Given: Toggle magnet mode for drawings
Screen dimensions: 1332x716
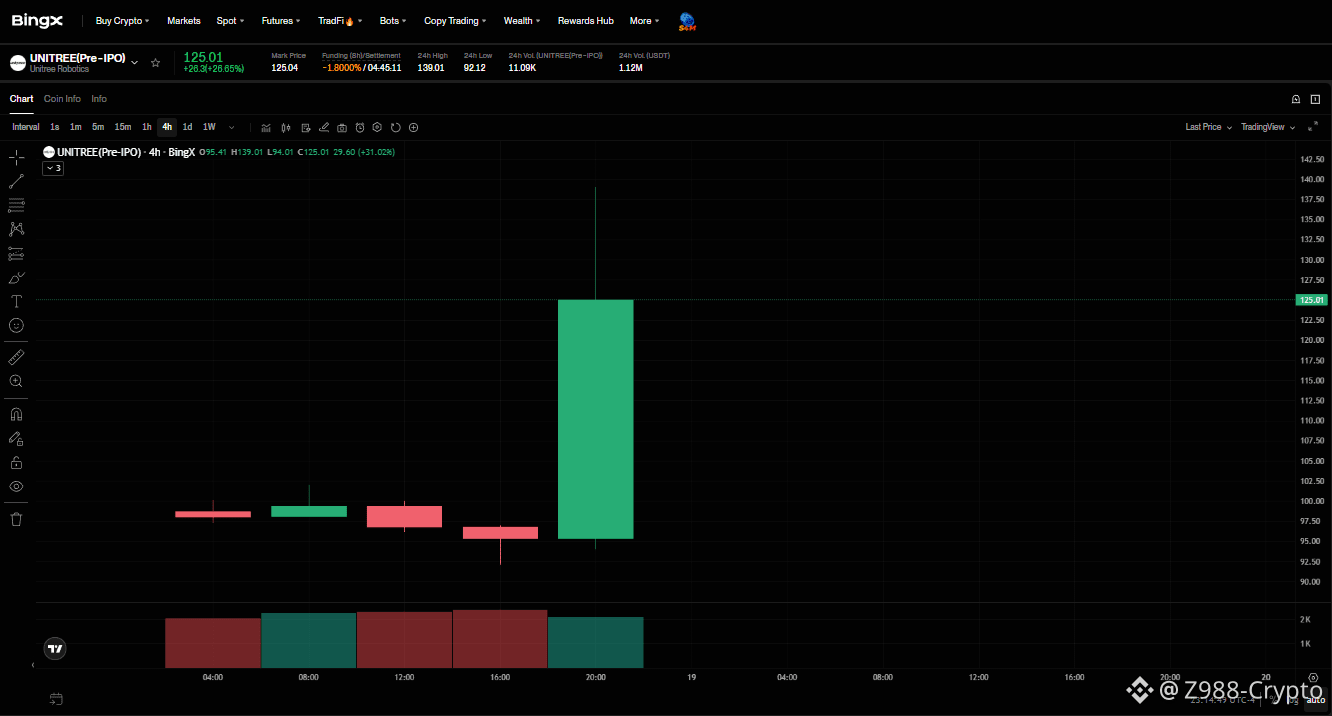Looking at the screenshot, I should pyautogui.click(x=16, y=414).
